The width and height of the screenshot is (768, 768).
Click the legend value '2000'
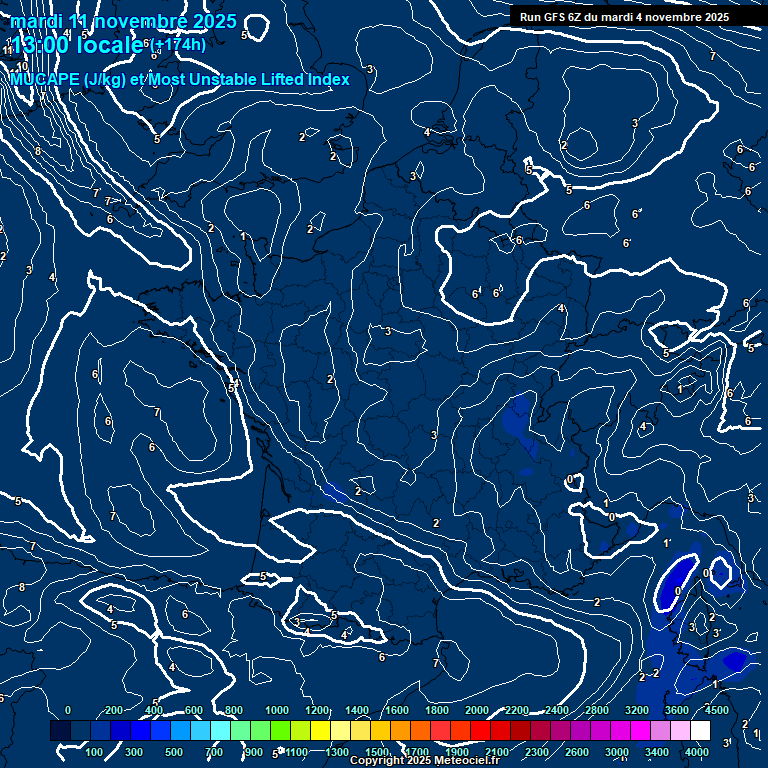click(477, 710)
